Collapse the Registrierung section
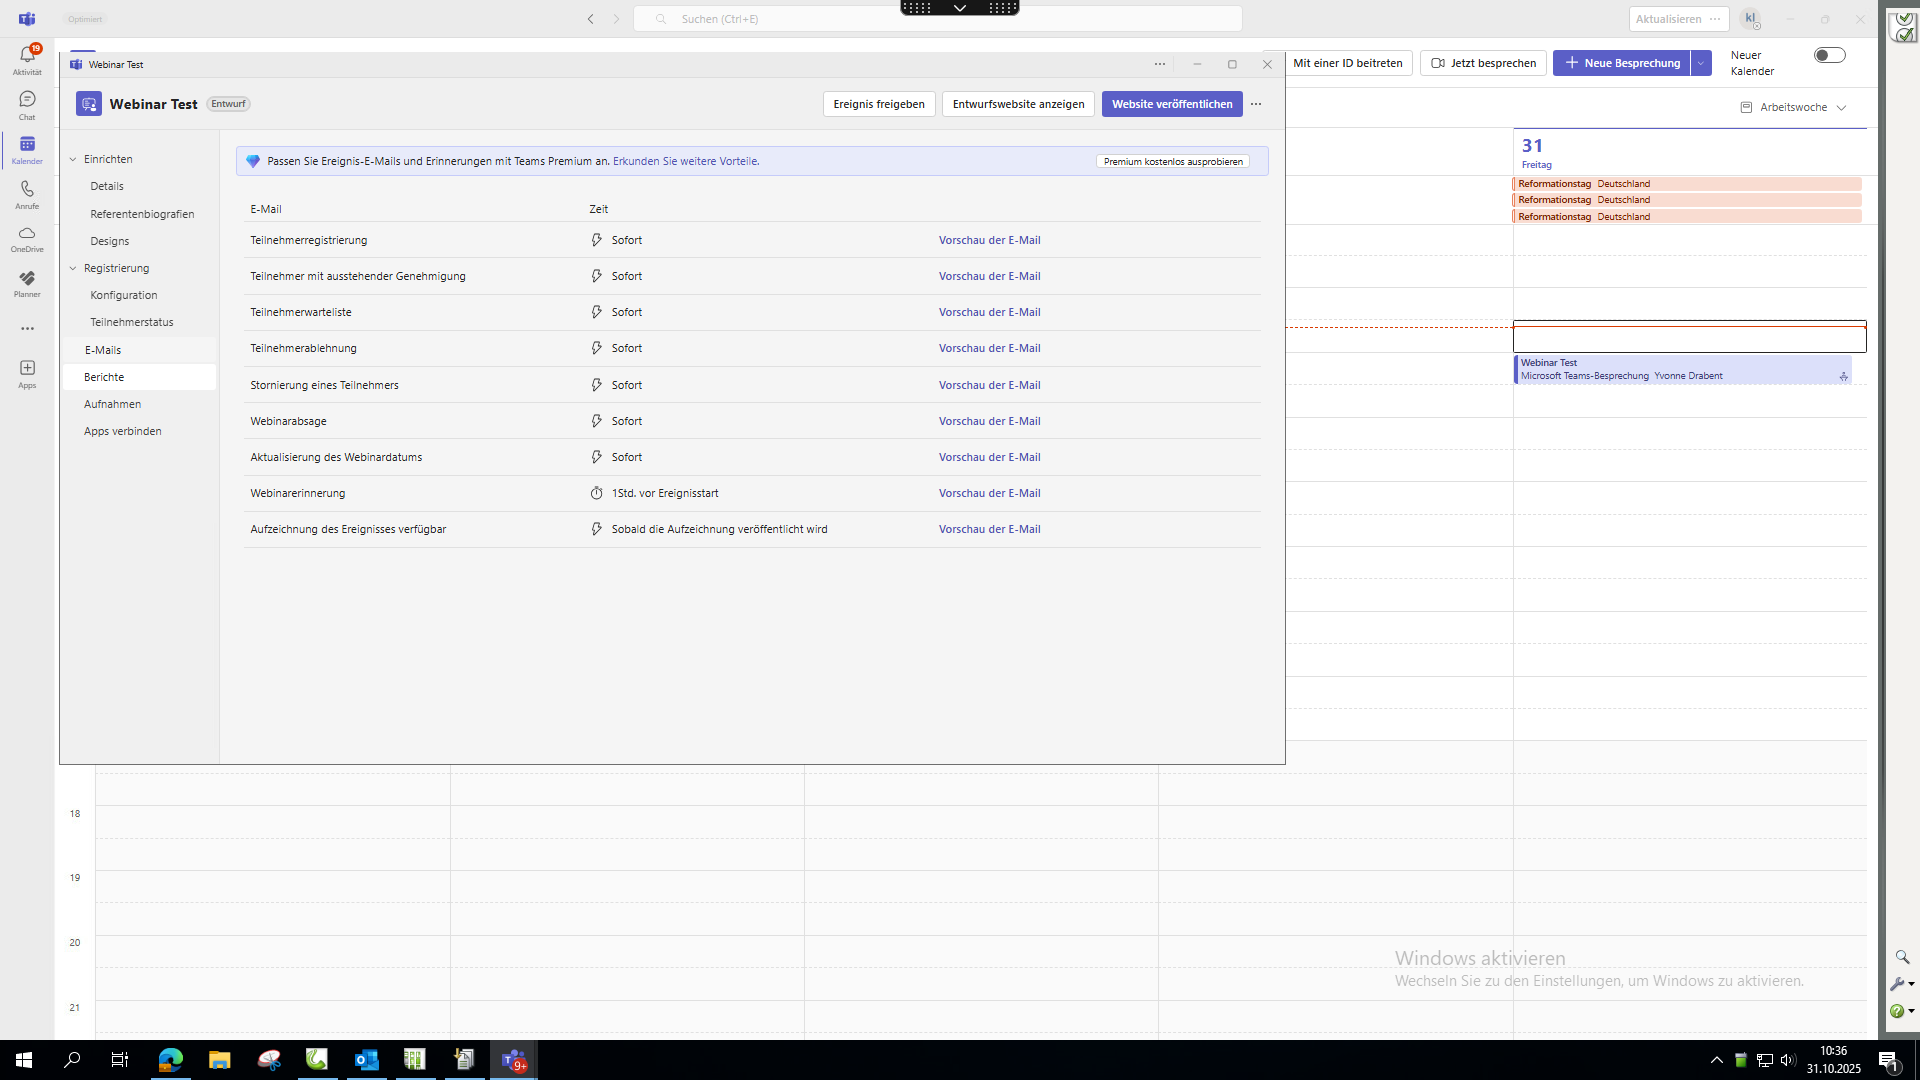This screenshot has height=1080, width=1920. pos(73,268)
